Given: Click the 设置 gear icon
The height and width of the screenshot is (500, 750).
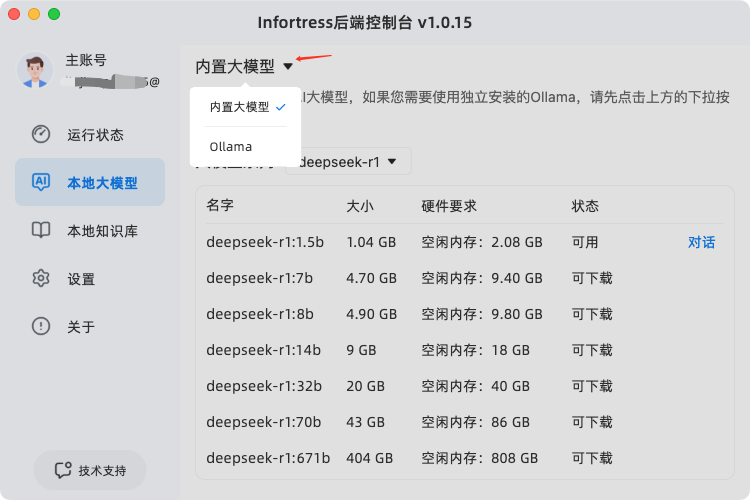Looking at the screenshot, I should [x=41, y=278].
